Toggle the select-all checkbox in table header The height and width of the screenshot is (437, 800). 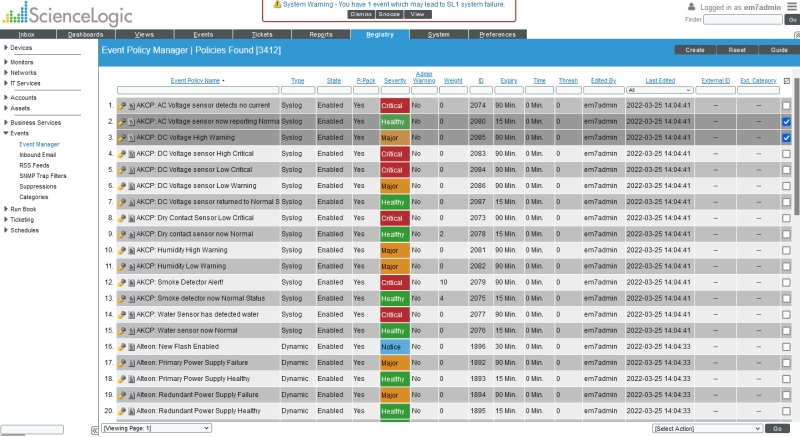[786, 81]
